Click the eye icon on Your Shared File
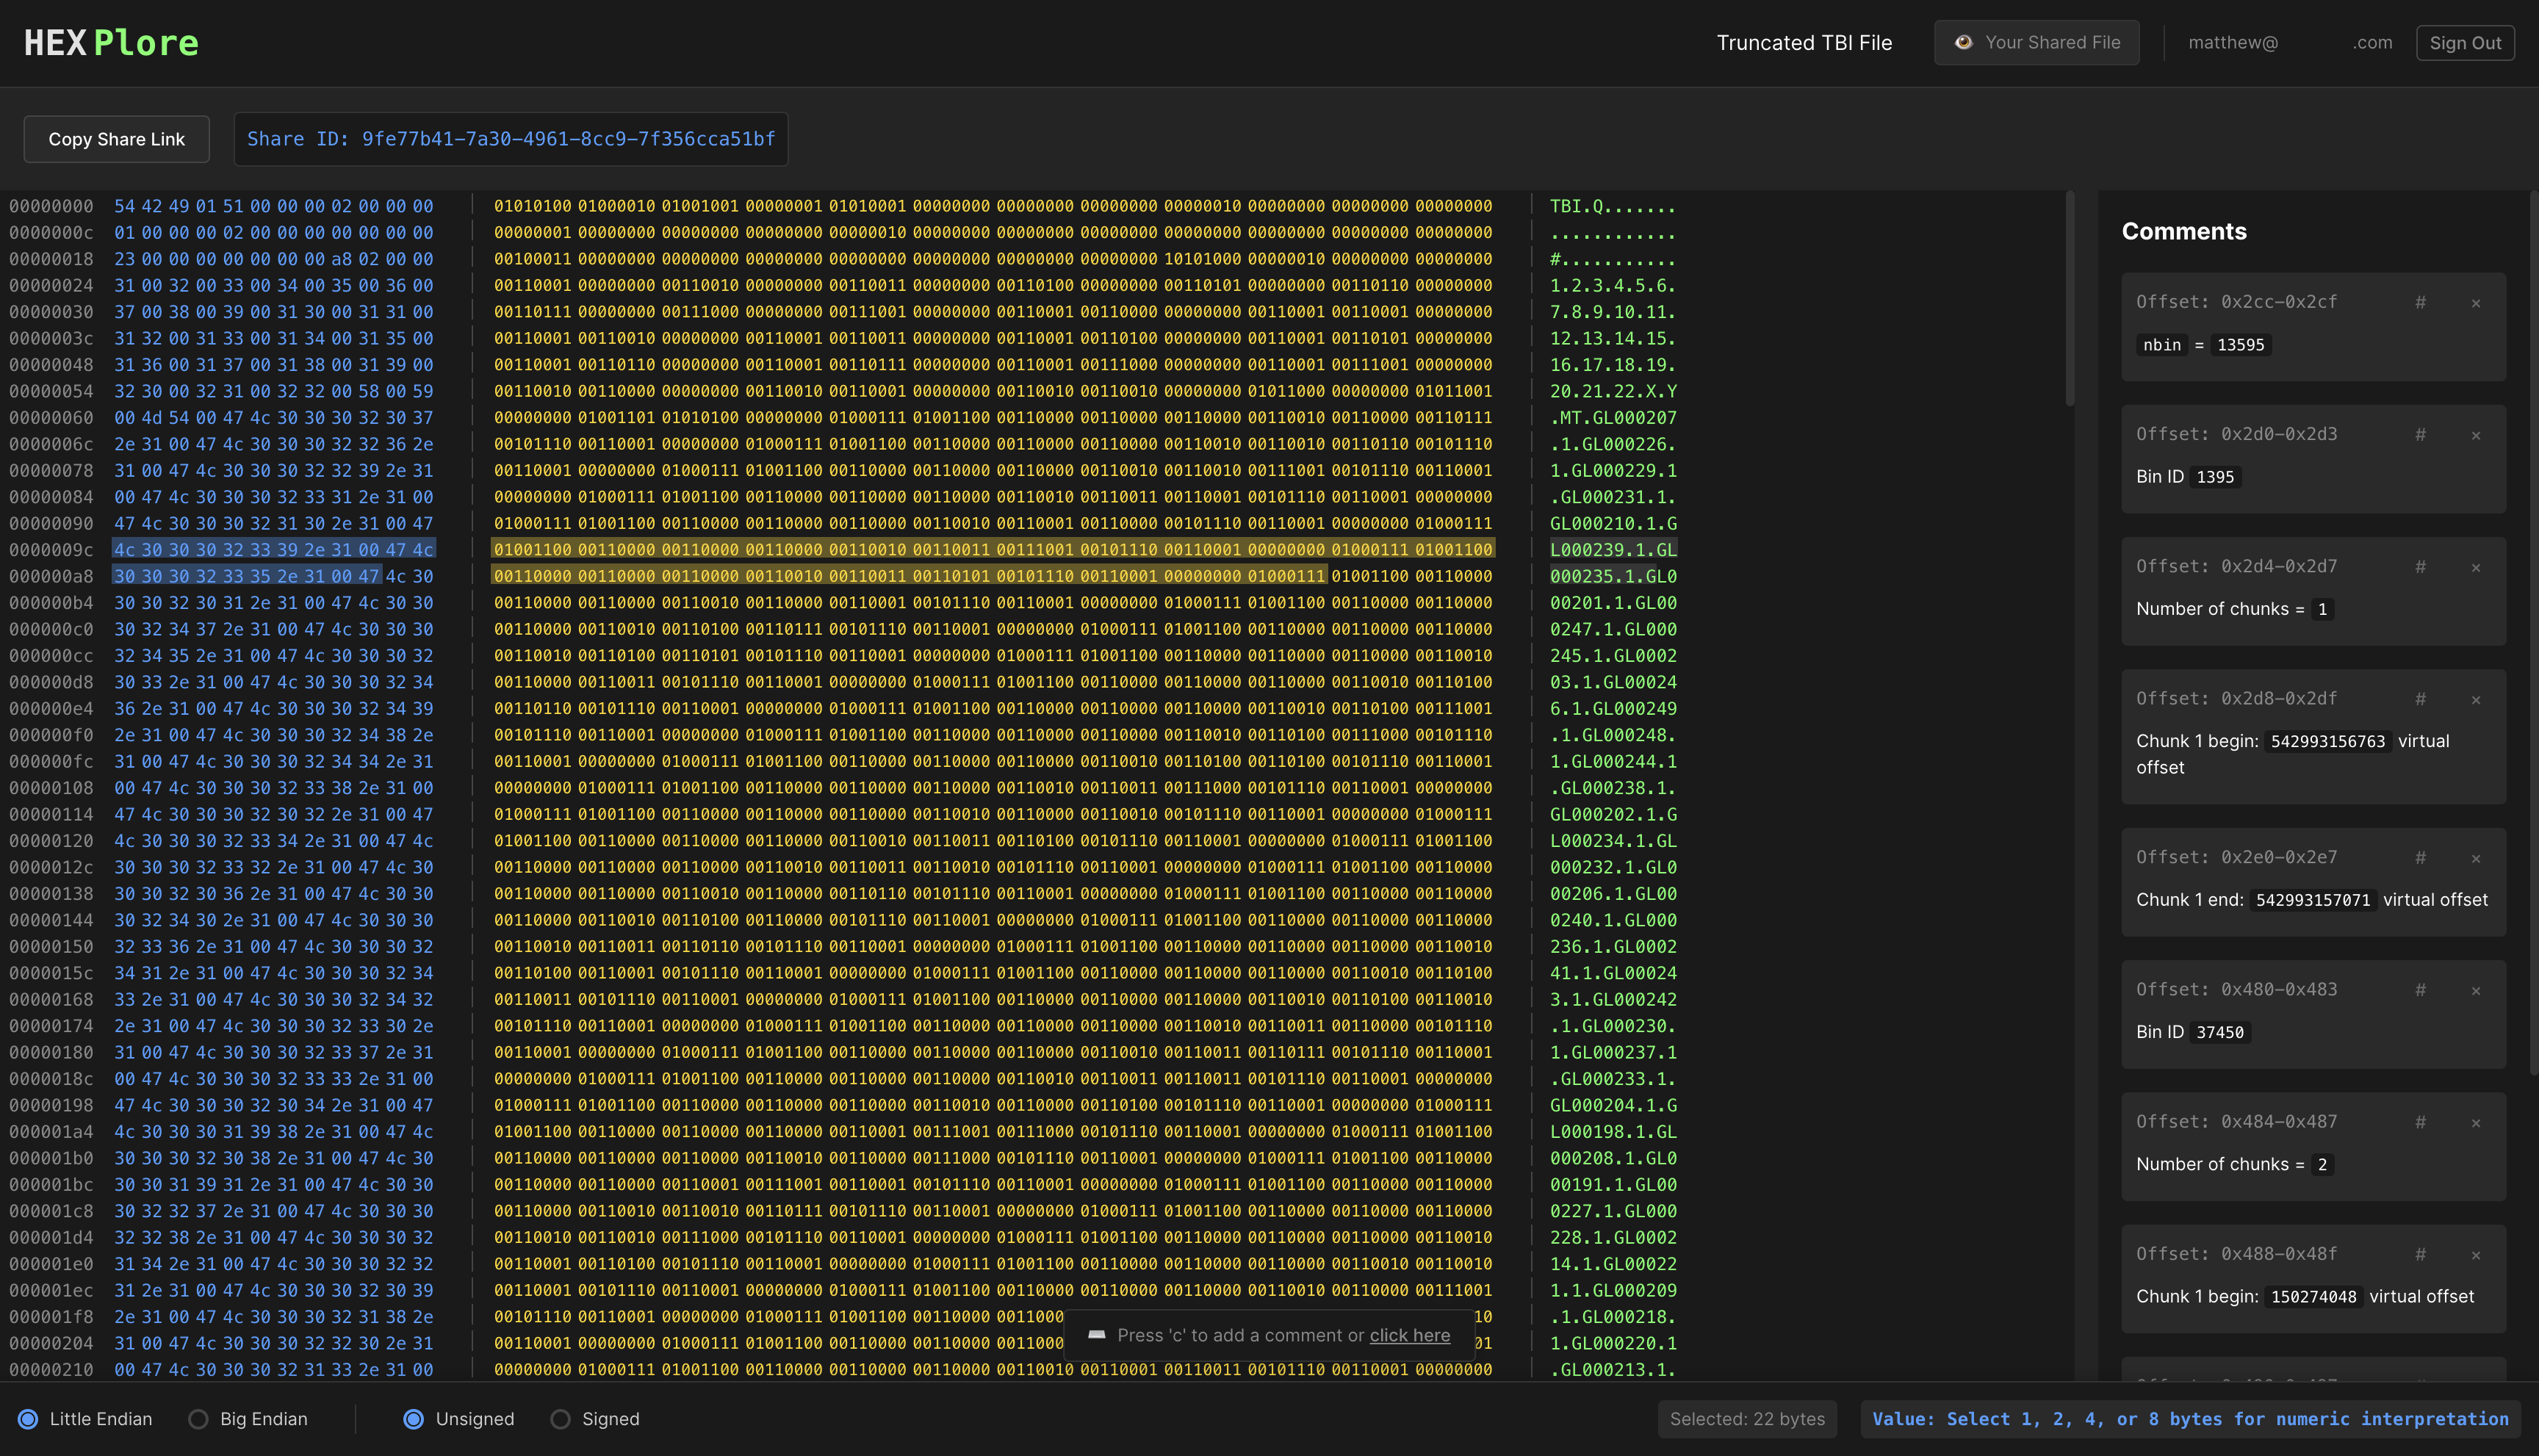Screen dimensions: 2539x1456 pos(1963,42)
